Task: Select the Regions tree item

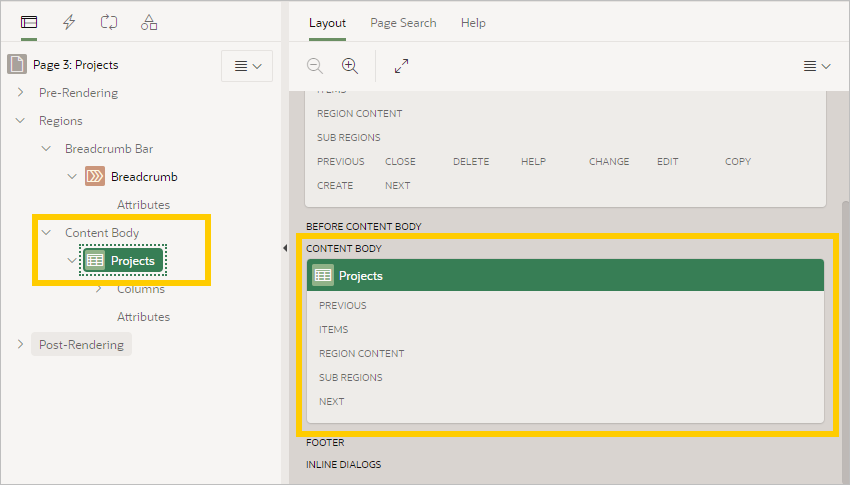Action: (x=61, y=120)
